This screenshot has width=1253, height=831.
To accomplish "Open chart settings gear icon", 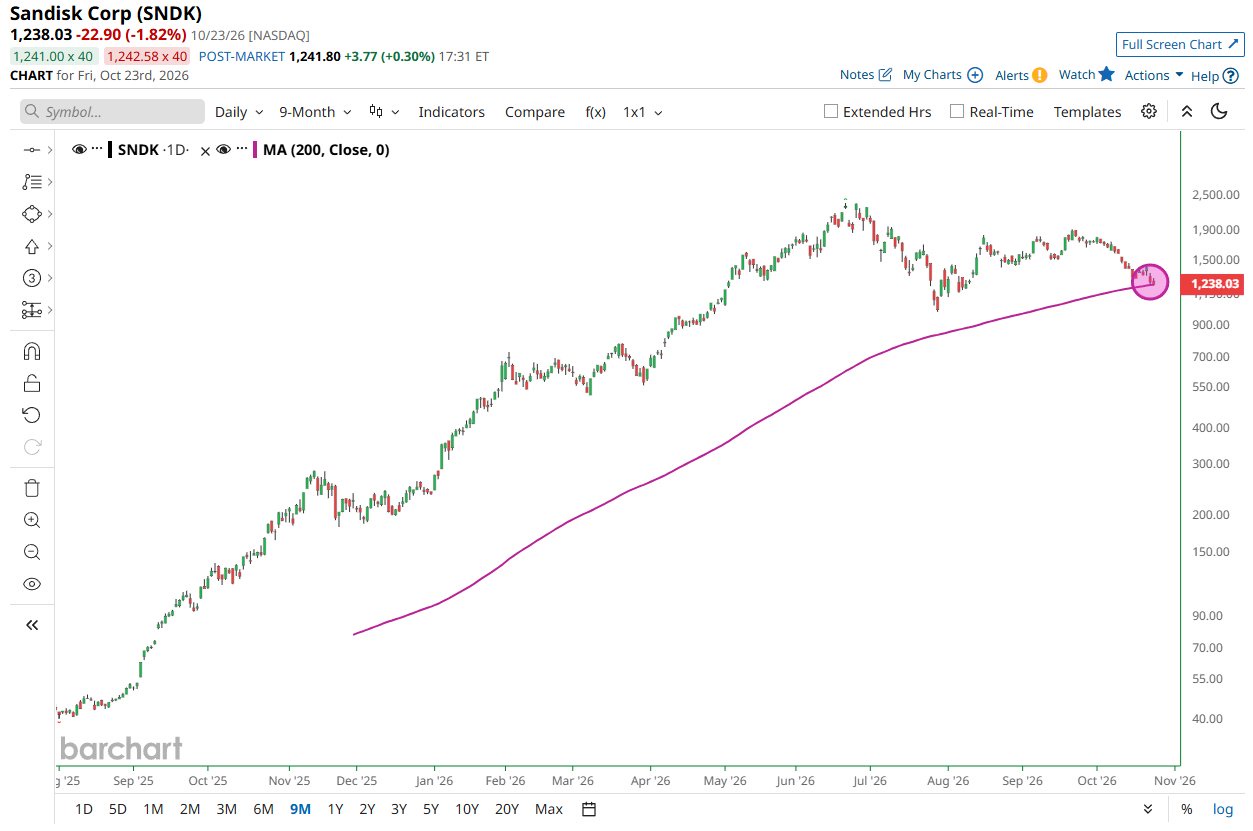I will pos(1149,111).
